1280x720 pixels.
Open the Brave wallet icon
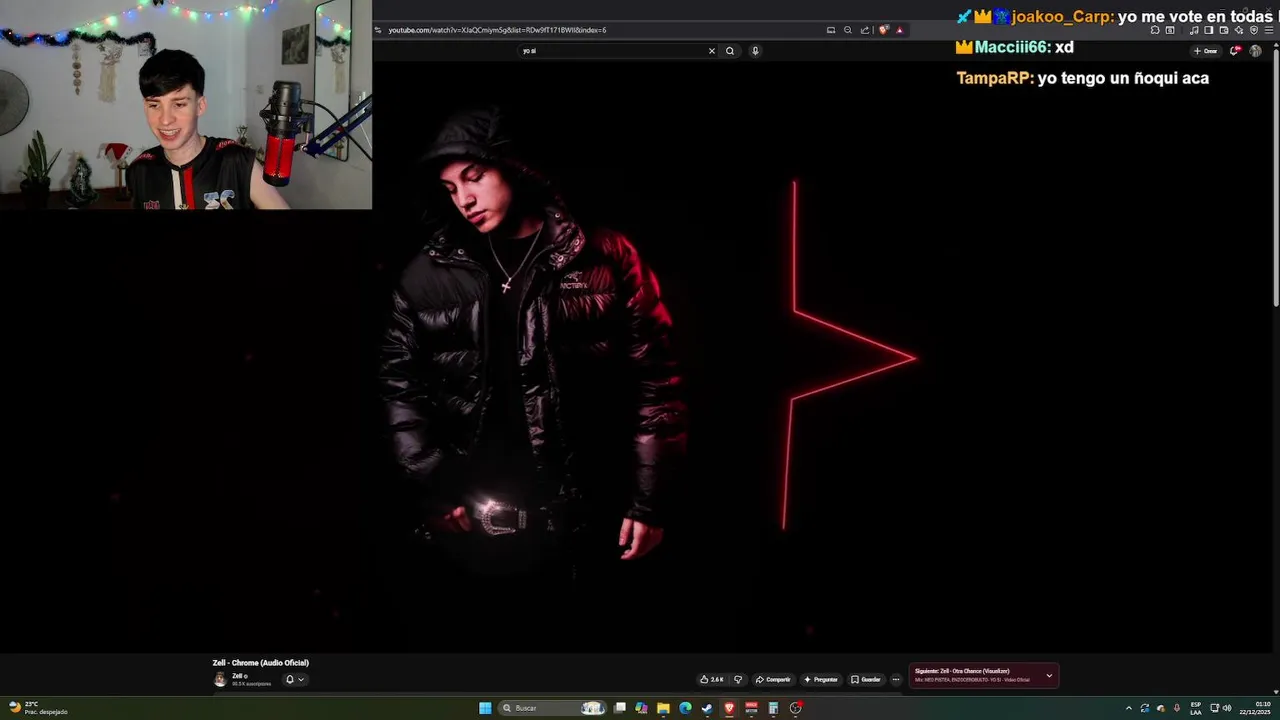pyautogui.click(x=1224, y=30)
